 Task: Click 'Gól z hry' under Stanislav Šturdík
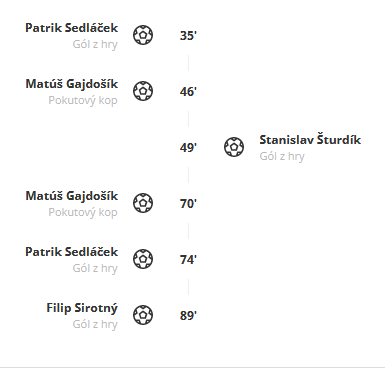coord(282,156)
